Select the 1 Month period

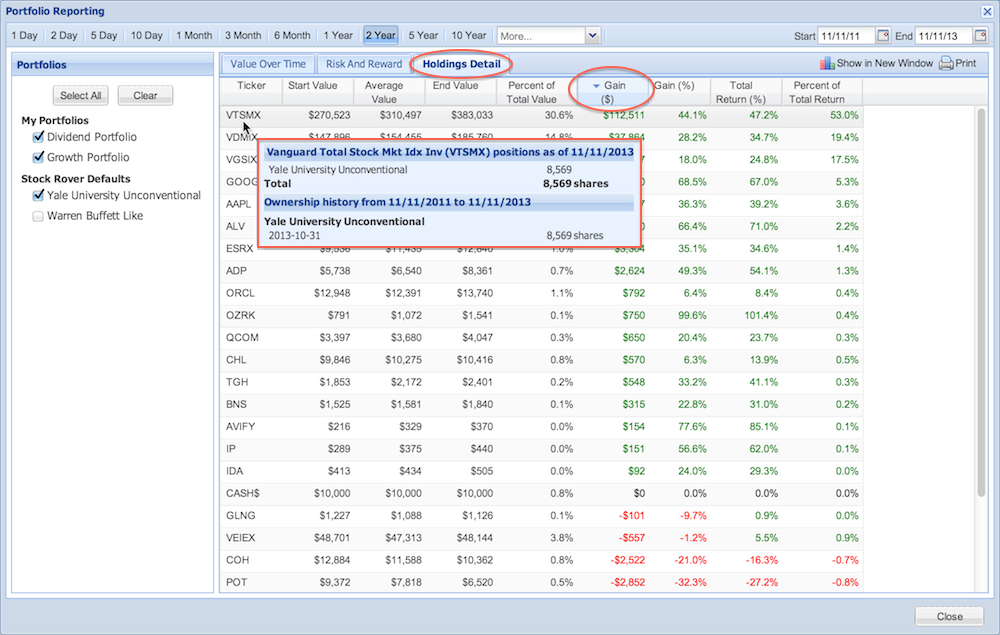pos(194,36)
